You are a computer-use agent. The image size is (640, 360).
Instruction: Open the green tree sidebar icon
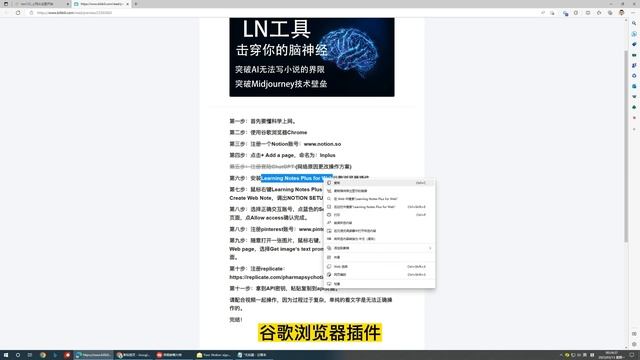coord(634,107)
